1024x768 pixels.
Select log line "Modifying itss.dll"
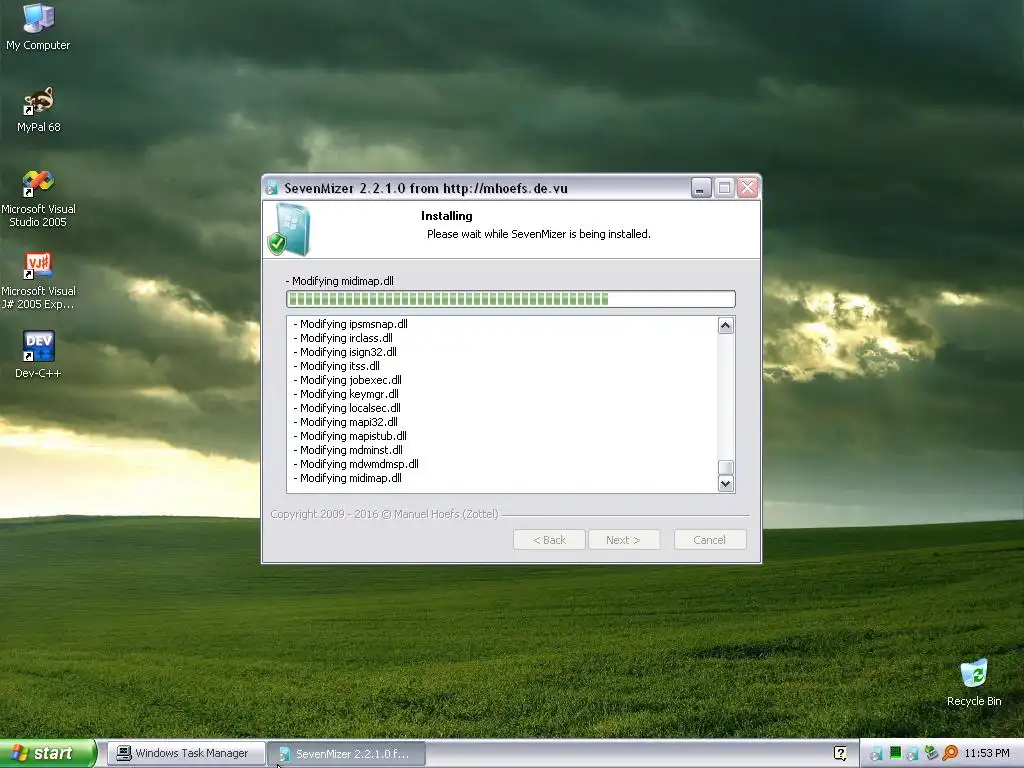coord(337,366)
